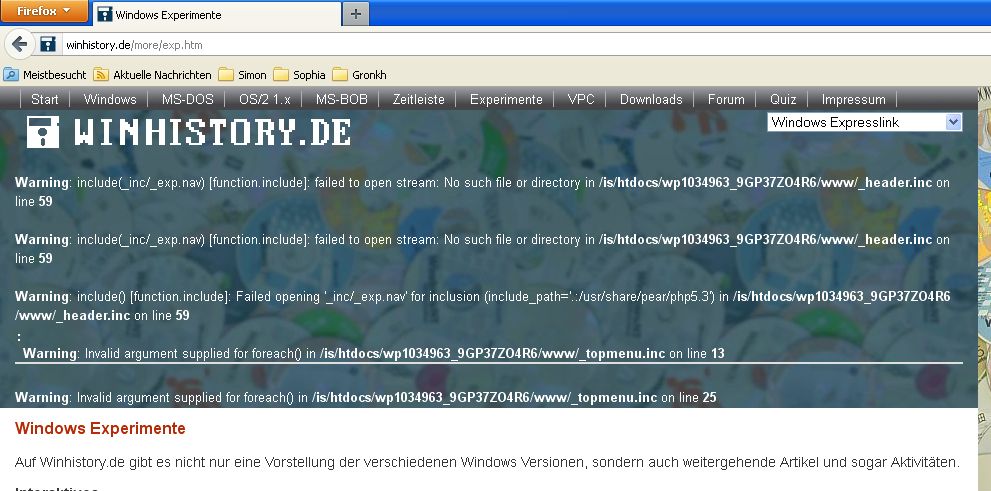Click the URL address bar field
The height and width of the screenshot is (491, 991).
click(500, 45)
